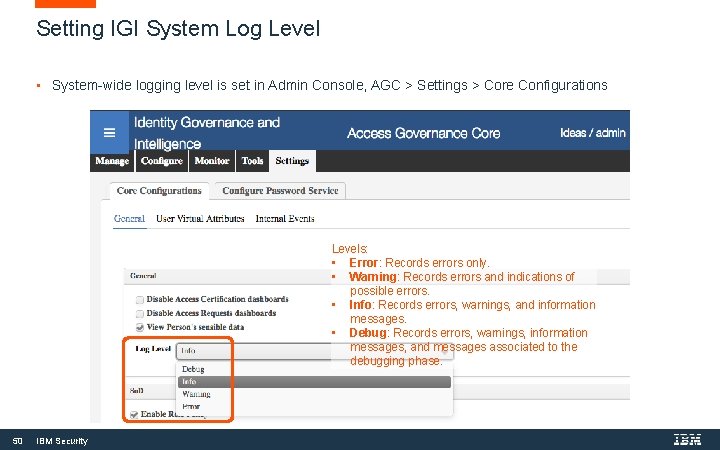Viewport: 720px width, 450px height.
Task: Switch to Configure Password Service tab
Action: (x=280, y=191)
